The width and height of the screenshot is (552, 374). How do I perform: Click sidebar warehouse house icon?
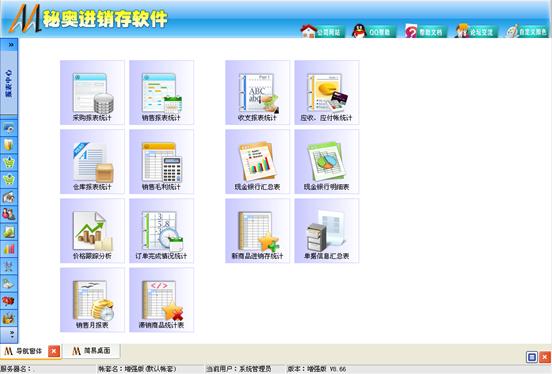9,197
